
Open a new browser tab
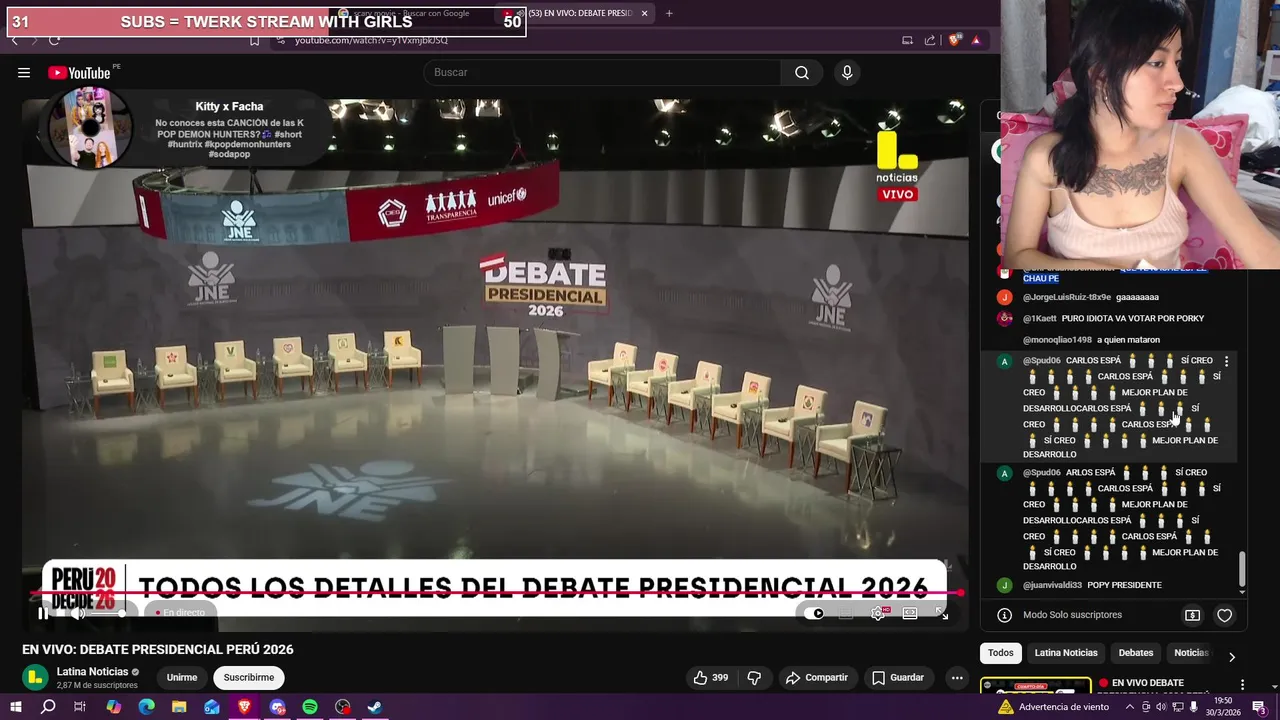point(669,13)
